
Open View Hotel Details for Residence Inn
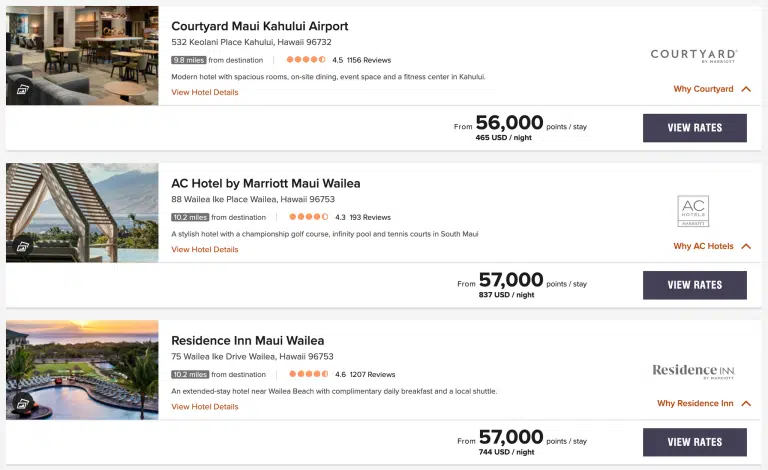[205, 407]
